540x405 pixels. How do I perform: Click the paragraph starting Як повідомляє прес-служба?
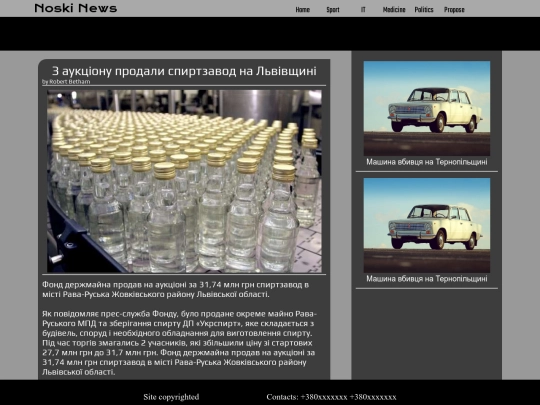point(180,343)
